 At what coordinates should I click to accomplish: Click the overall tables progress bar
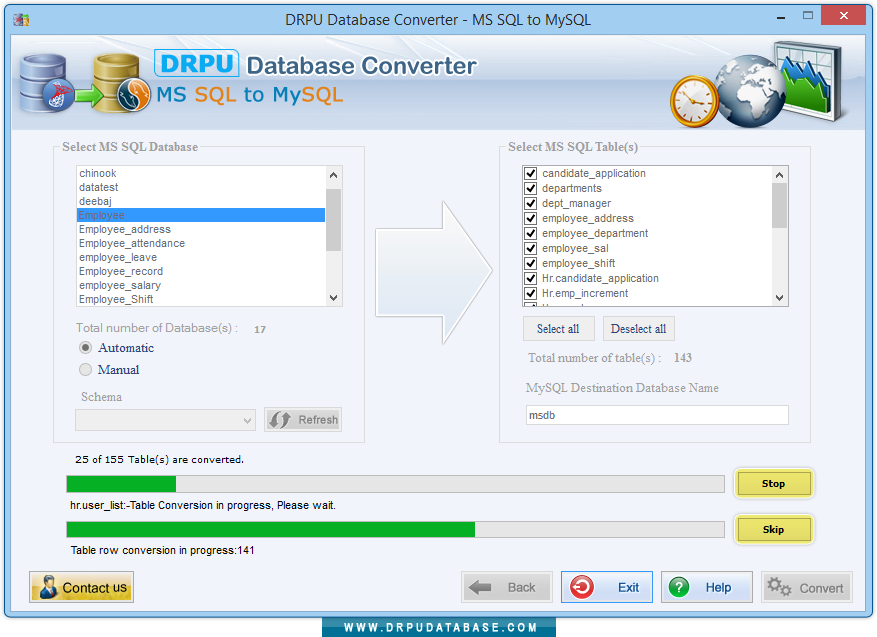click(395, 484)
